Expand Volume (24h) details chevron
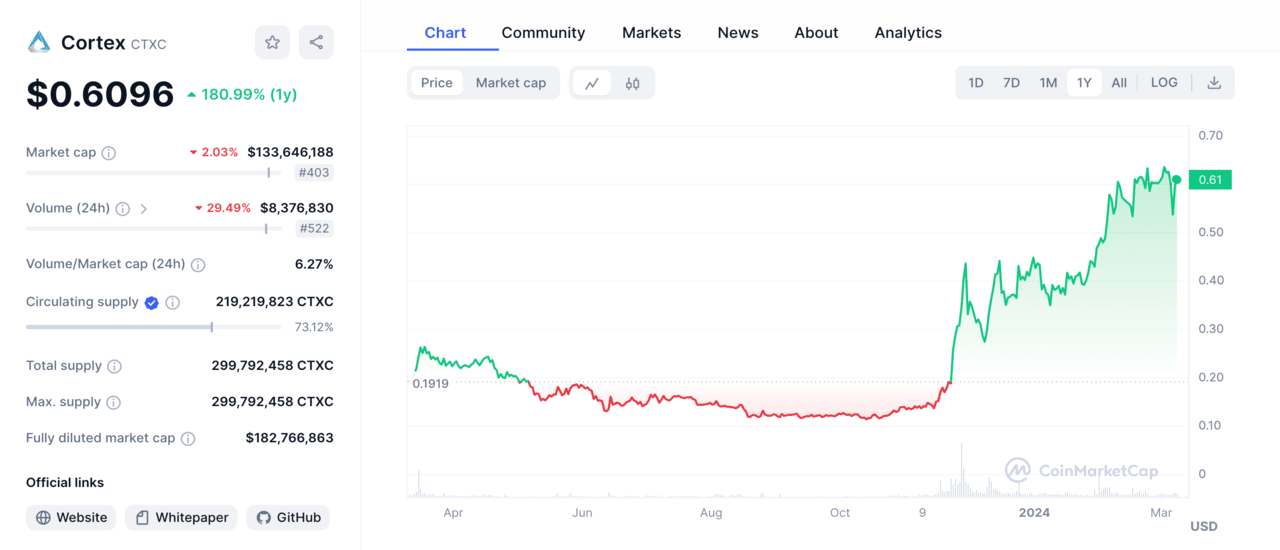The width and height of the screenshot is (1280, 550). 144,209
